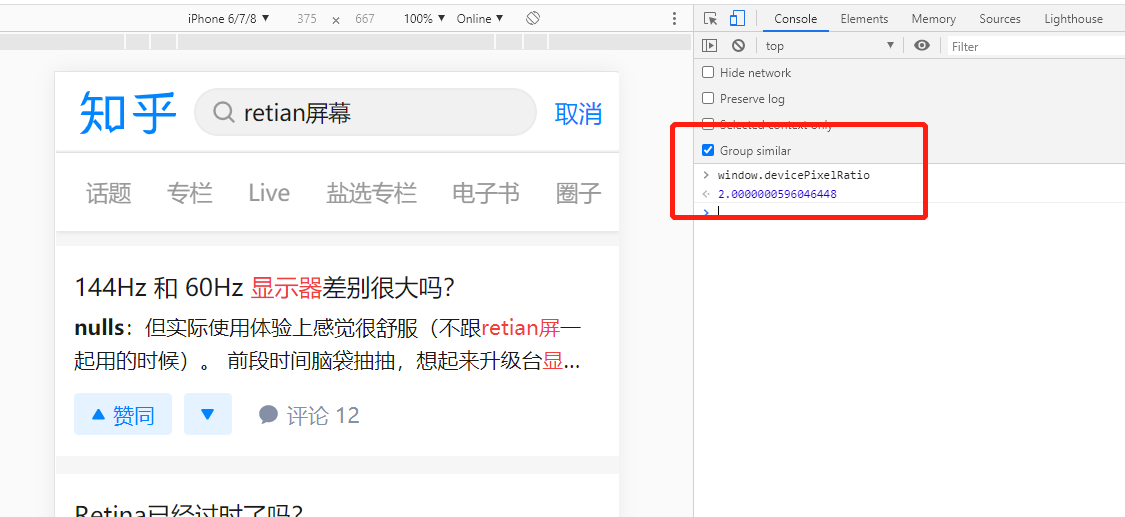Click the comment bubble icon 评论 12
Screen dimensions: 1125x517
[268, 414]
